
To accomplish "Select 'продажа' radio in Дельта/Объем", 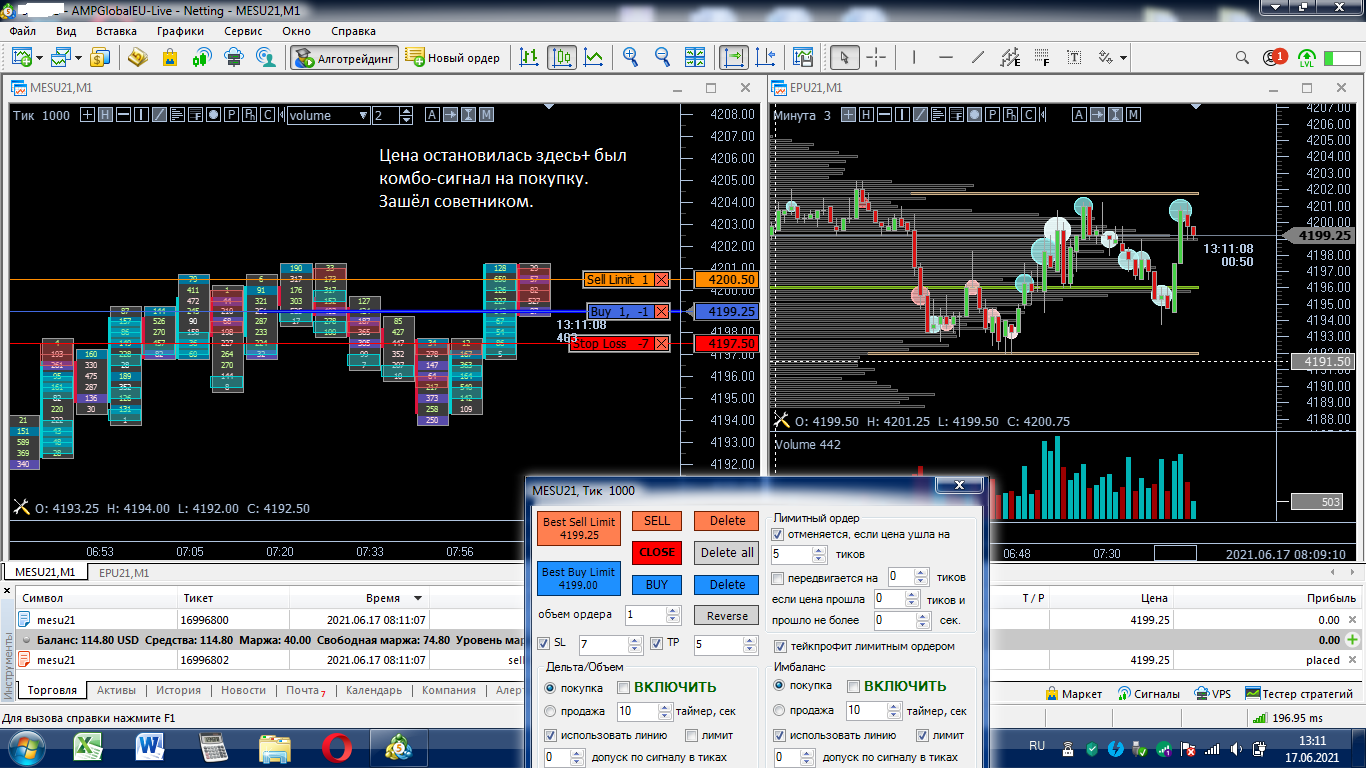I will tap(550, 711).
